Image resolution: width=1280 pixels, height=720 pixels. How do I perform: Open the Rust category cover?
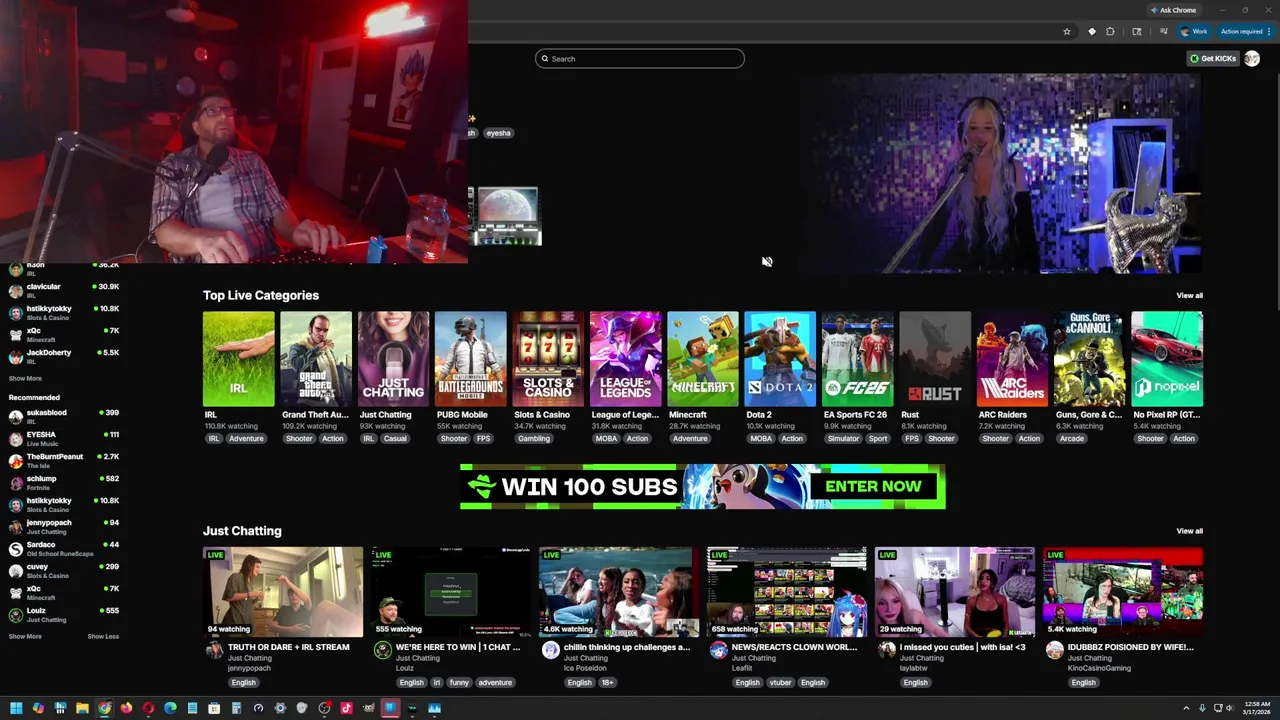[935, 359]
